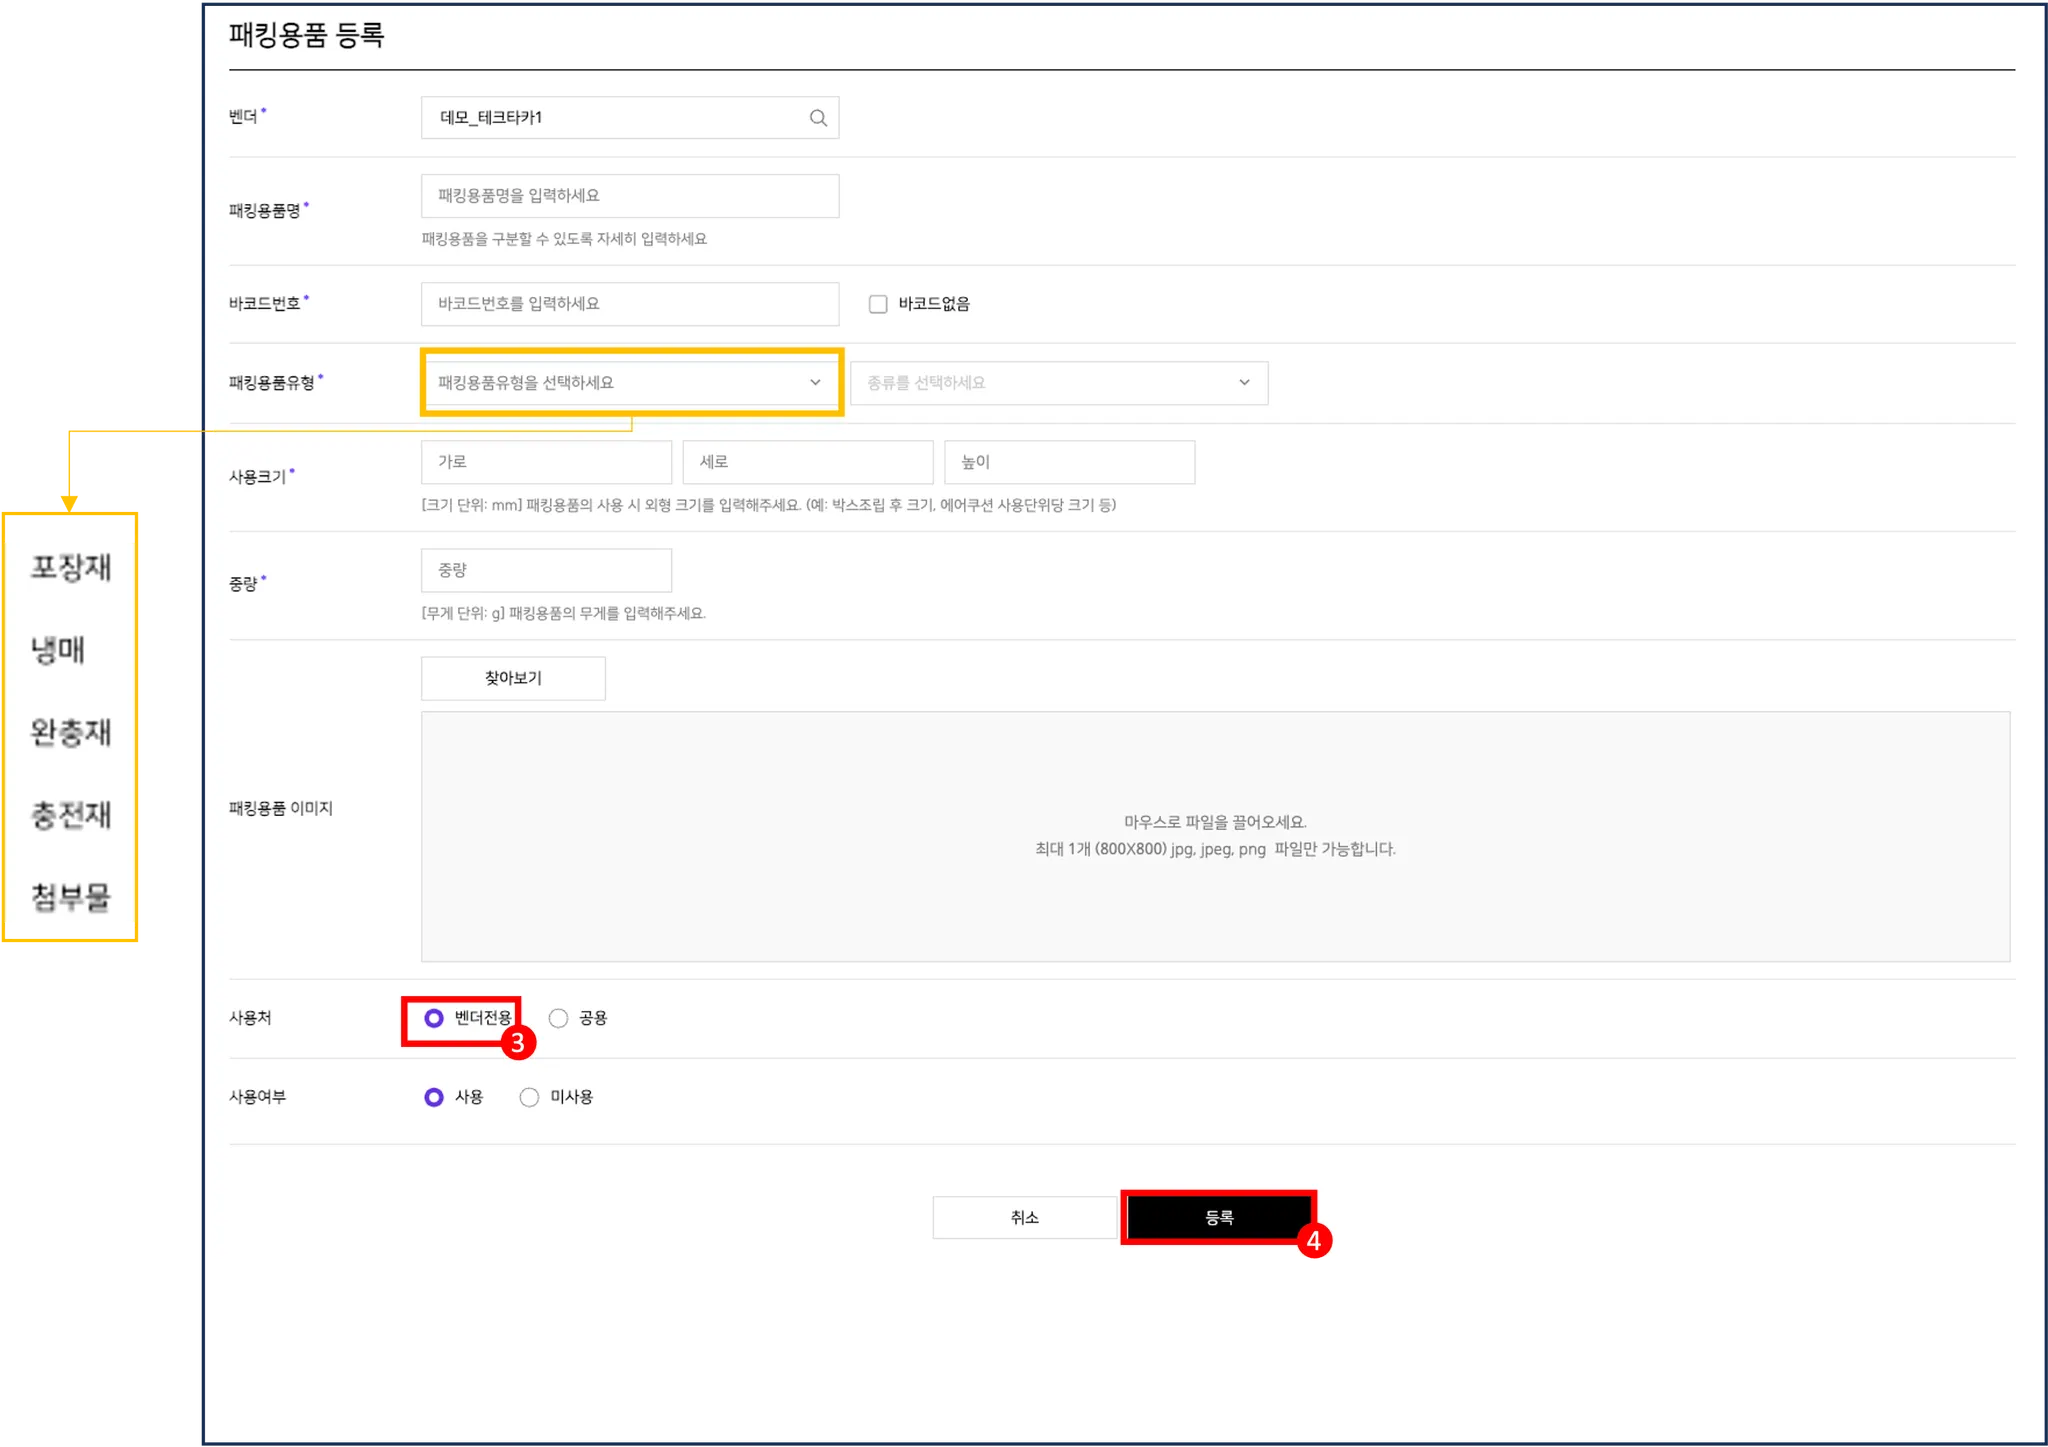Submit with the black 등록 button
Viewport: 2048px width, 1447px height.
pyautogui.click(x=1218, y=1217)
